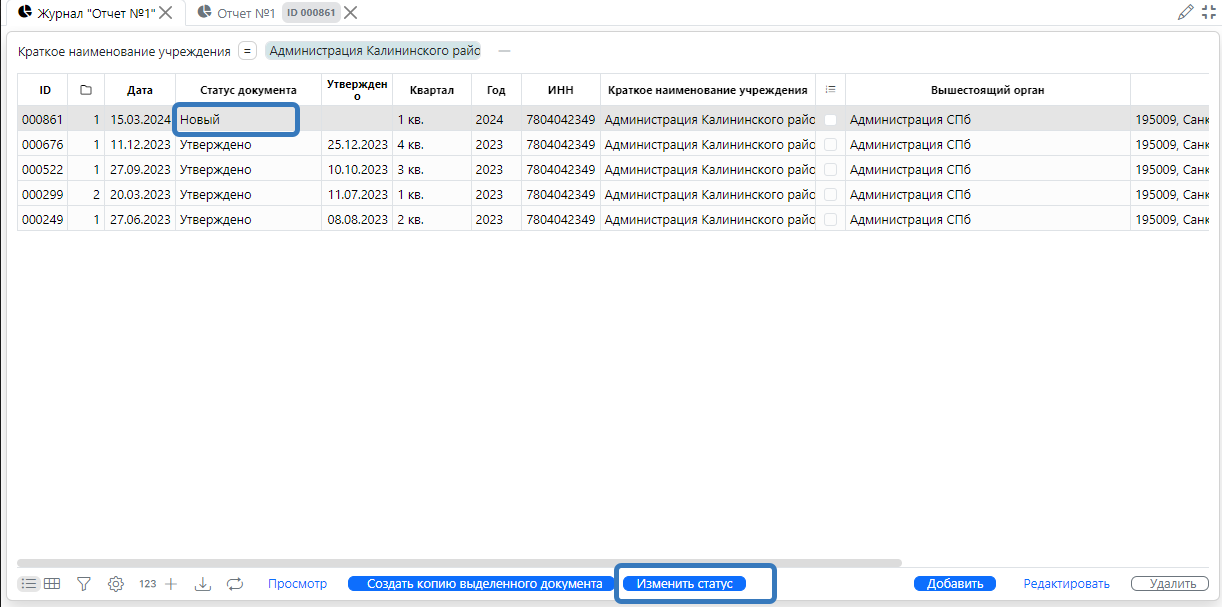1222x607 pixels.
Task: Switch to table grid view icon
Action: [x=52, y=584]
